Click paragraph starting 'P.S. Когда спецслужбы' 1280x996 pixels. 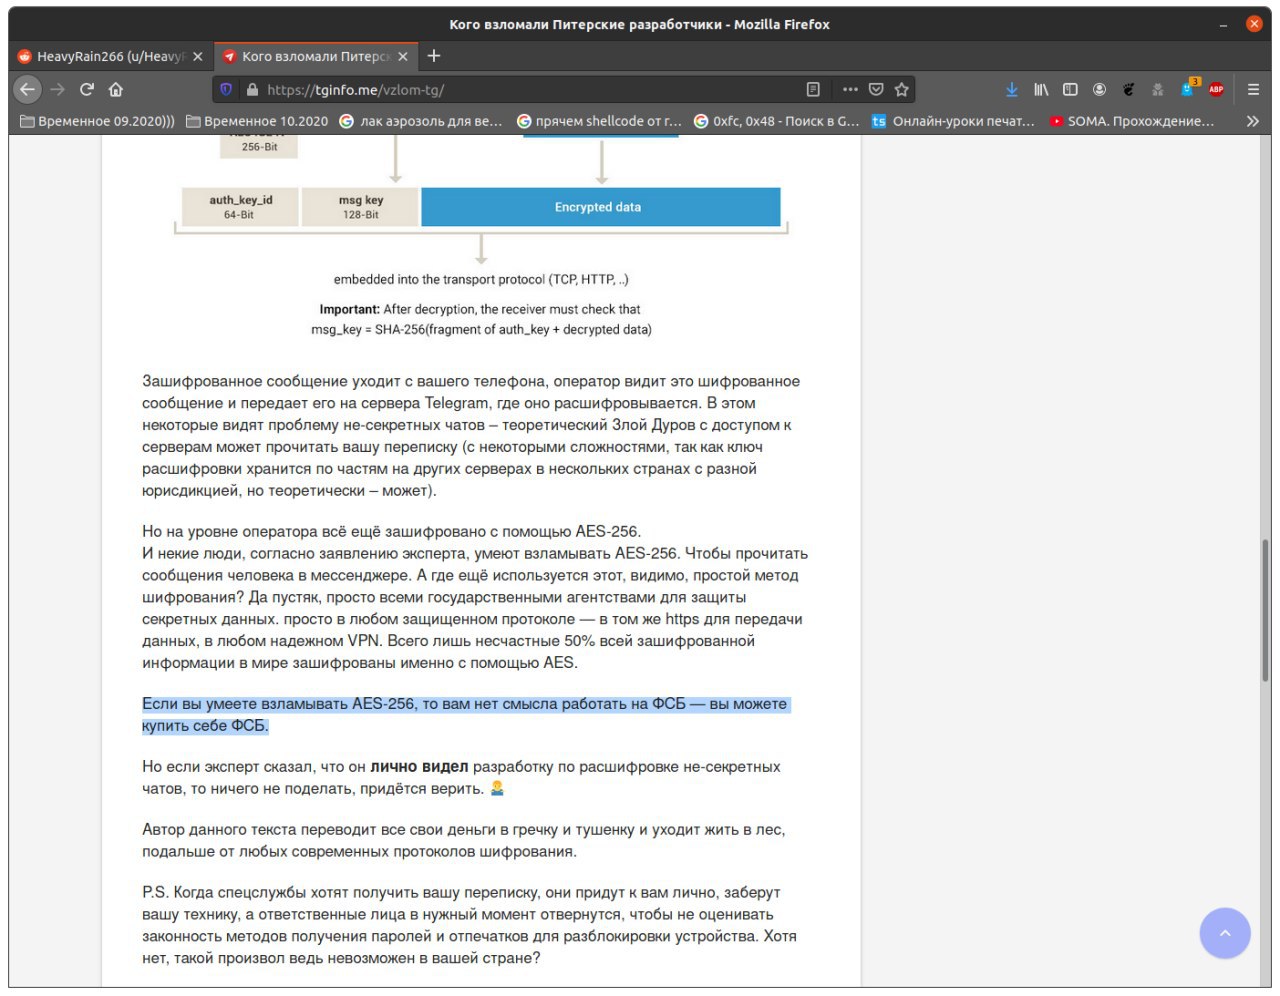pos(469,925)
